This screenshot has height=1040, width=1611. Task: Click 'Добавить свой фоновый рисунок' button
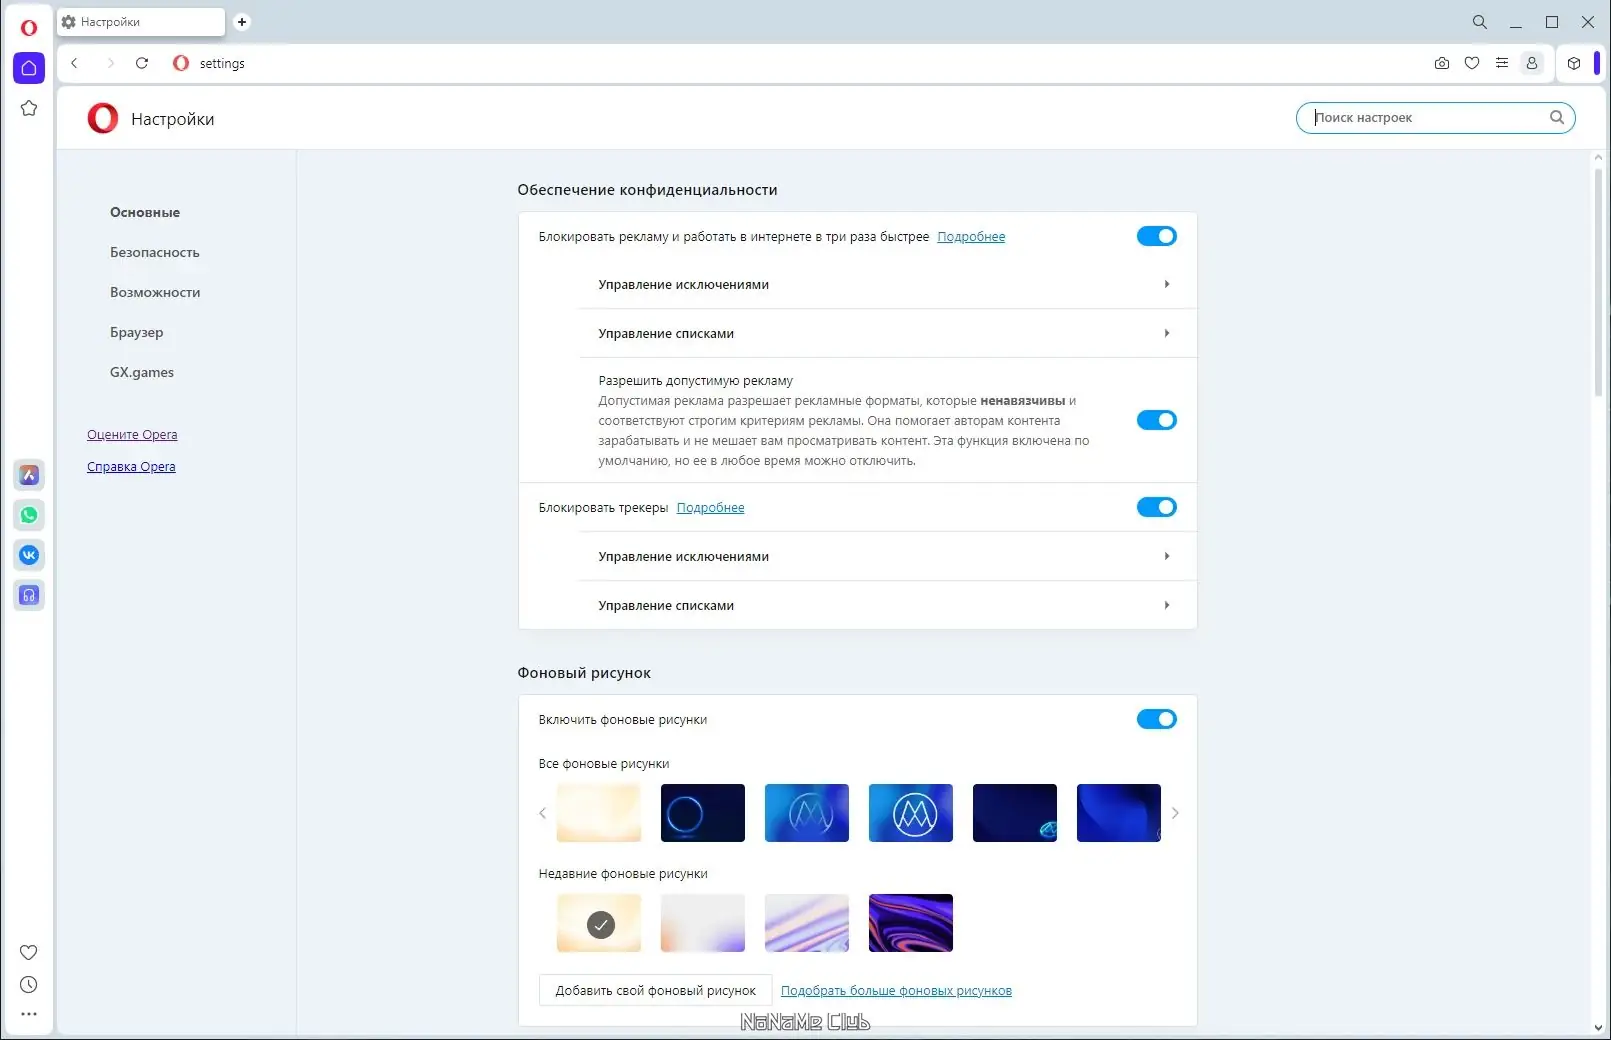(656, 991)
